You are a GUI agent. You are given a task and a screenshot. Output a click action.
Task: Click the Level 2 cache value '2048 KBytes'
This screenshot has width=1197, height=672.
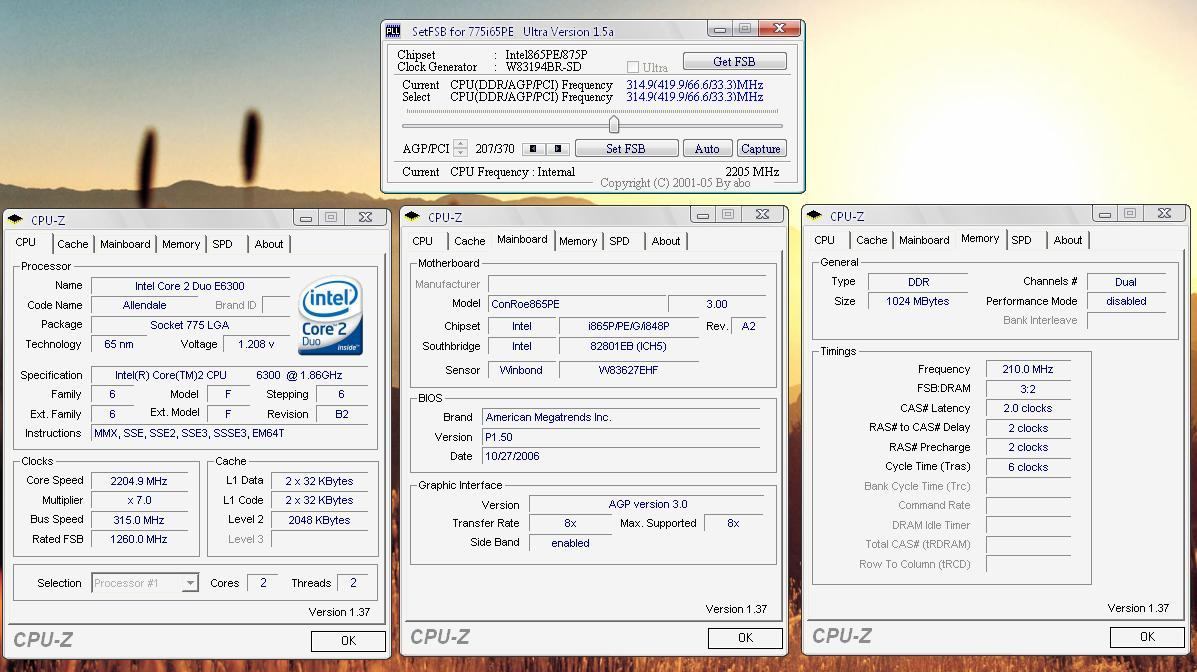click(319, 520)
